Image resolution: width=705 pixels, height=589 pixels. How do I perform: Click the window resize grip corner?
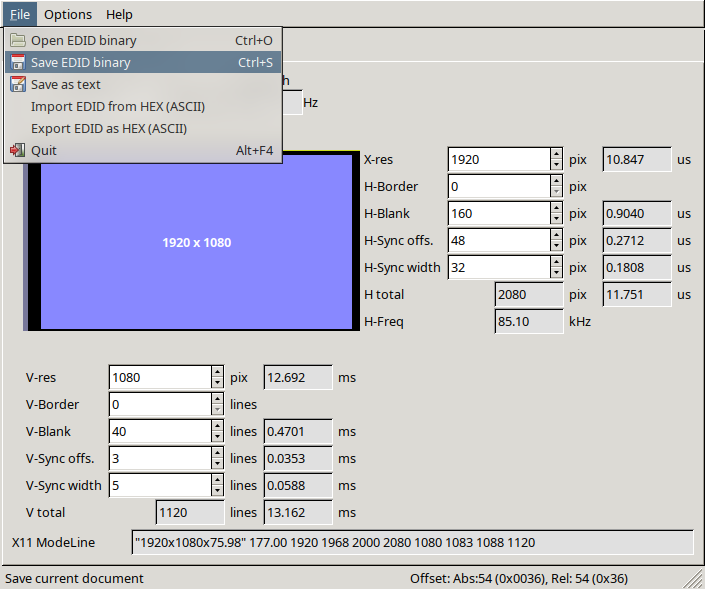click(x=694, y=579)
